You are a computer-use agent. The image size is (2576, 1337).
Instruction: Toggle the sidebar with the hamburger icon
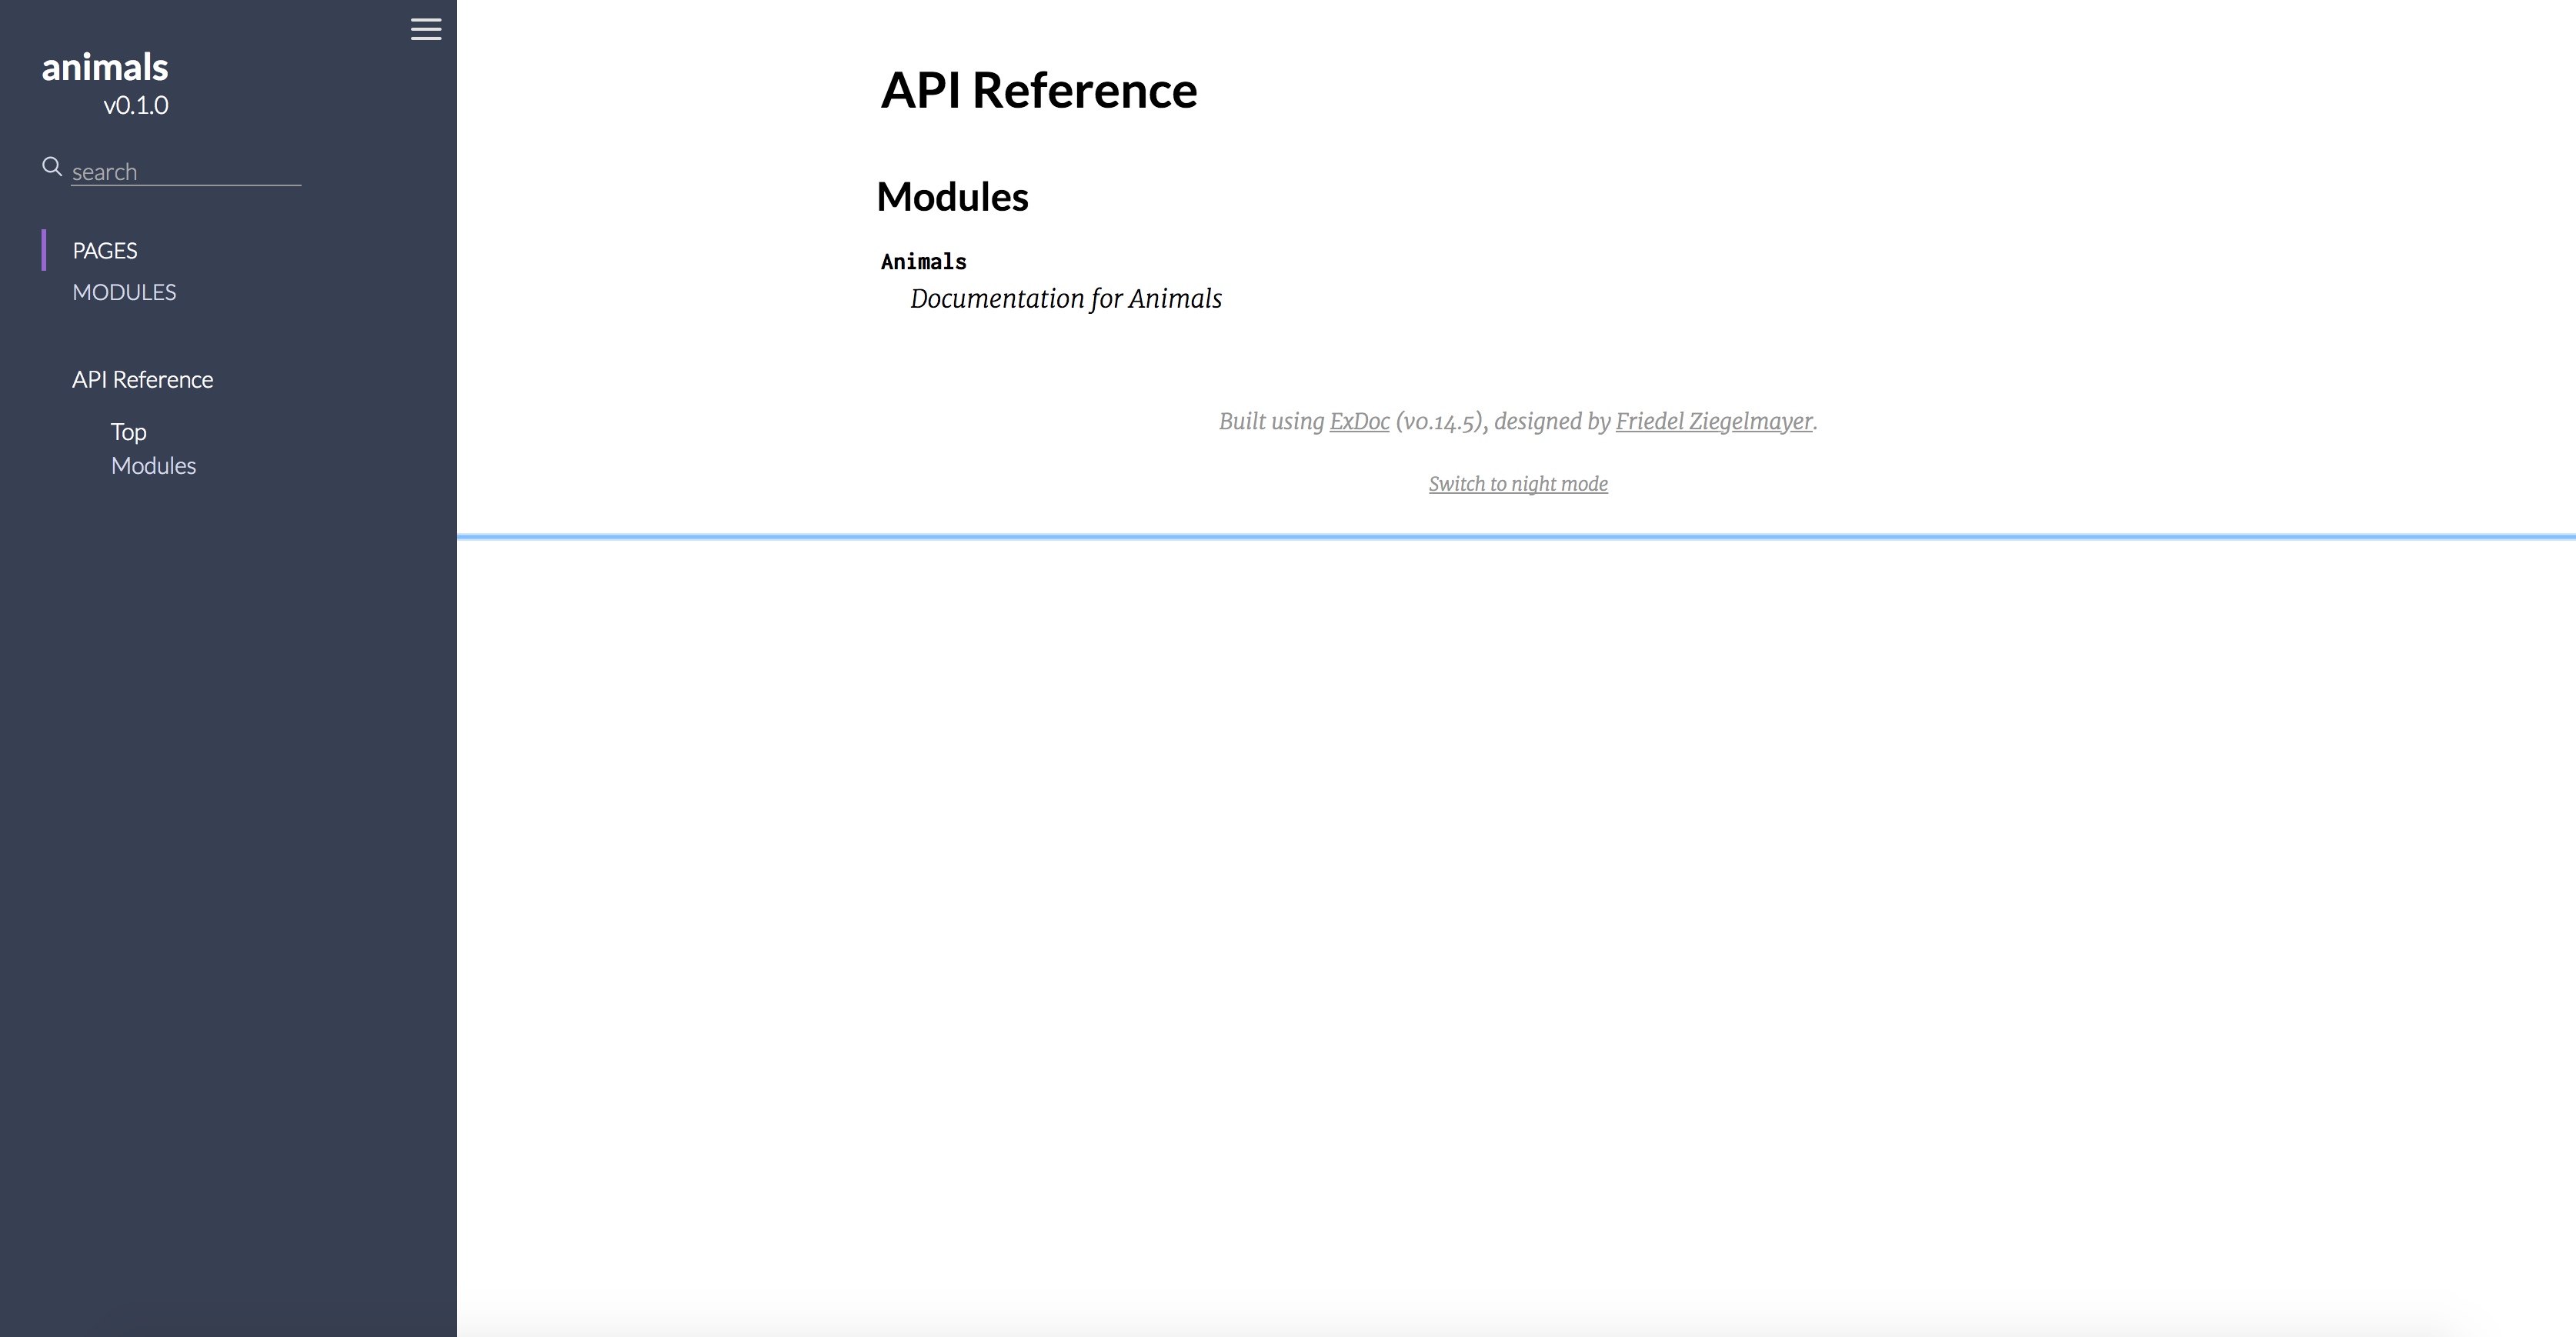coord(425,29)
